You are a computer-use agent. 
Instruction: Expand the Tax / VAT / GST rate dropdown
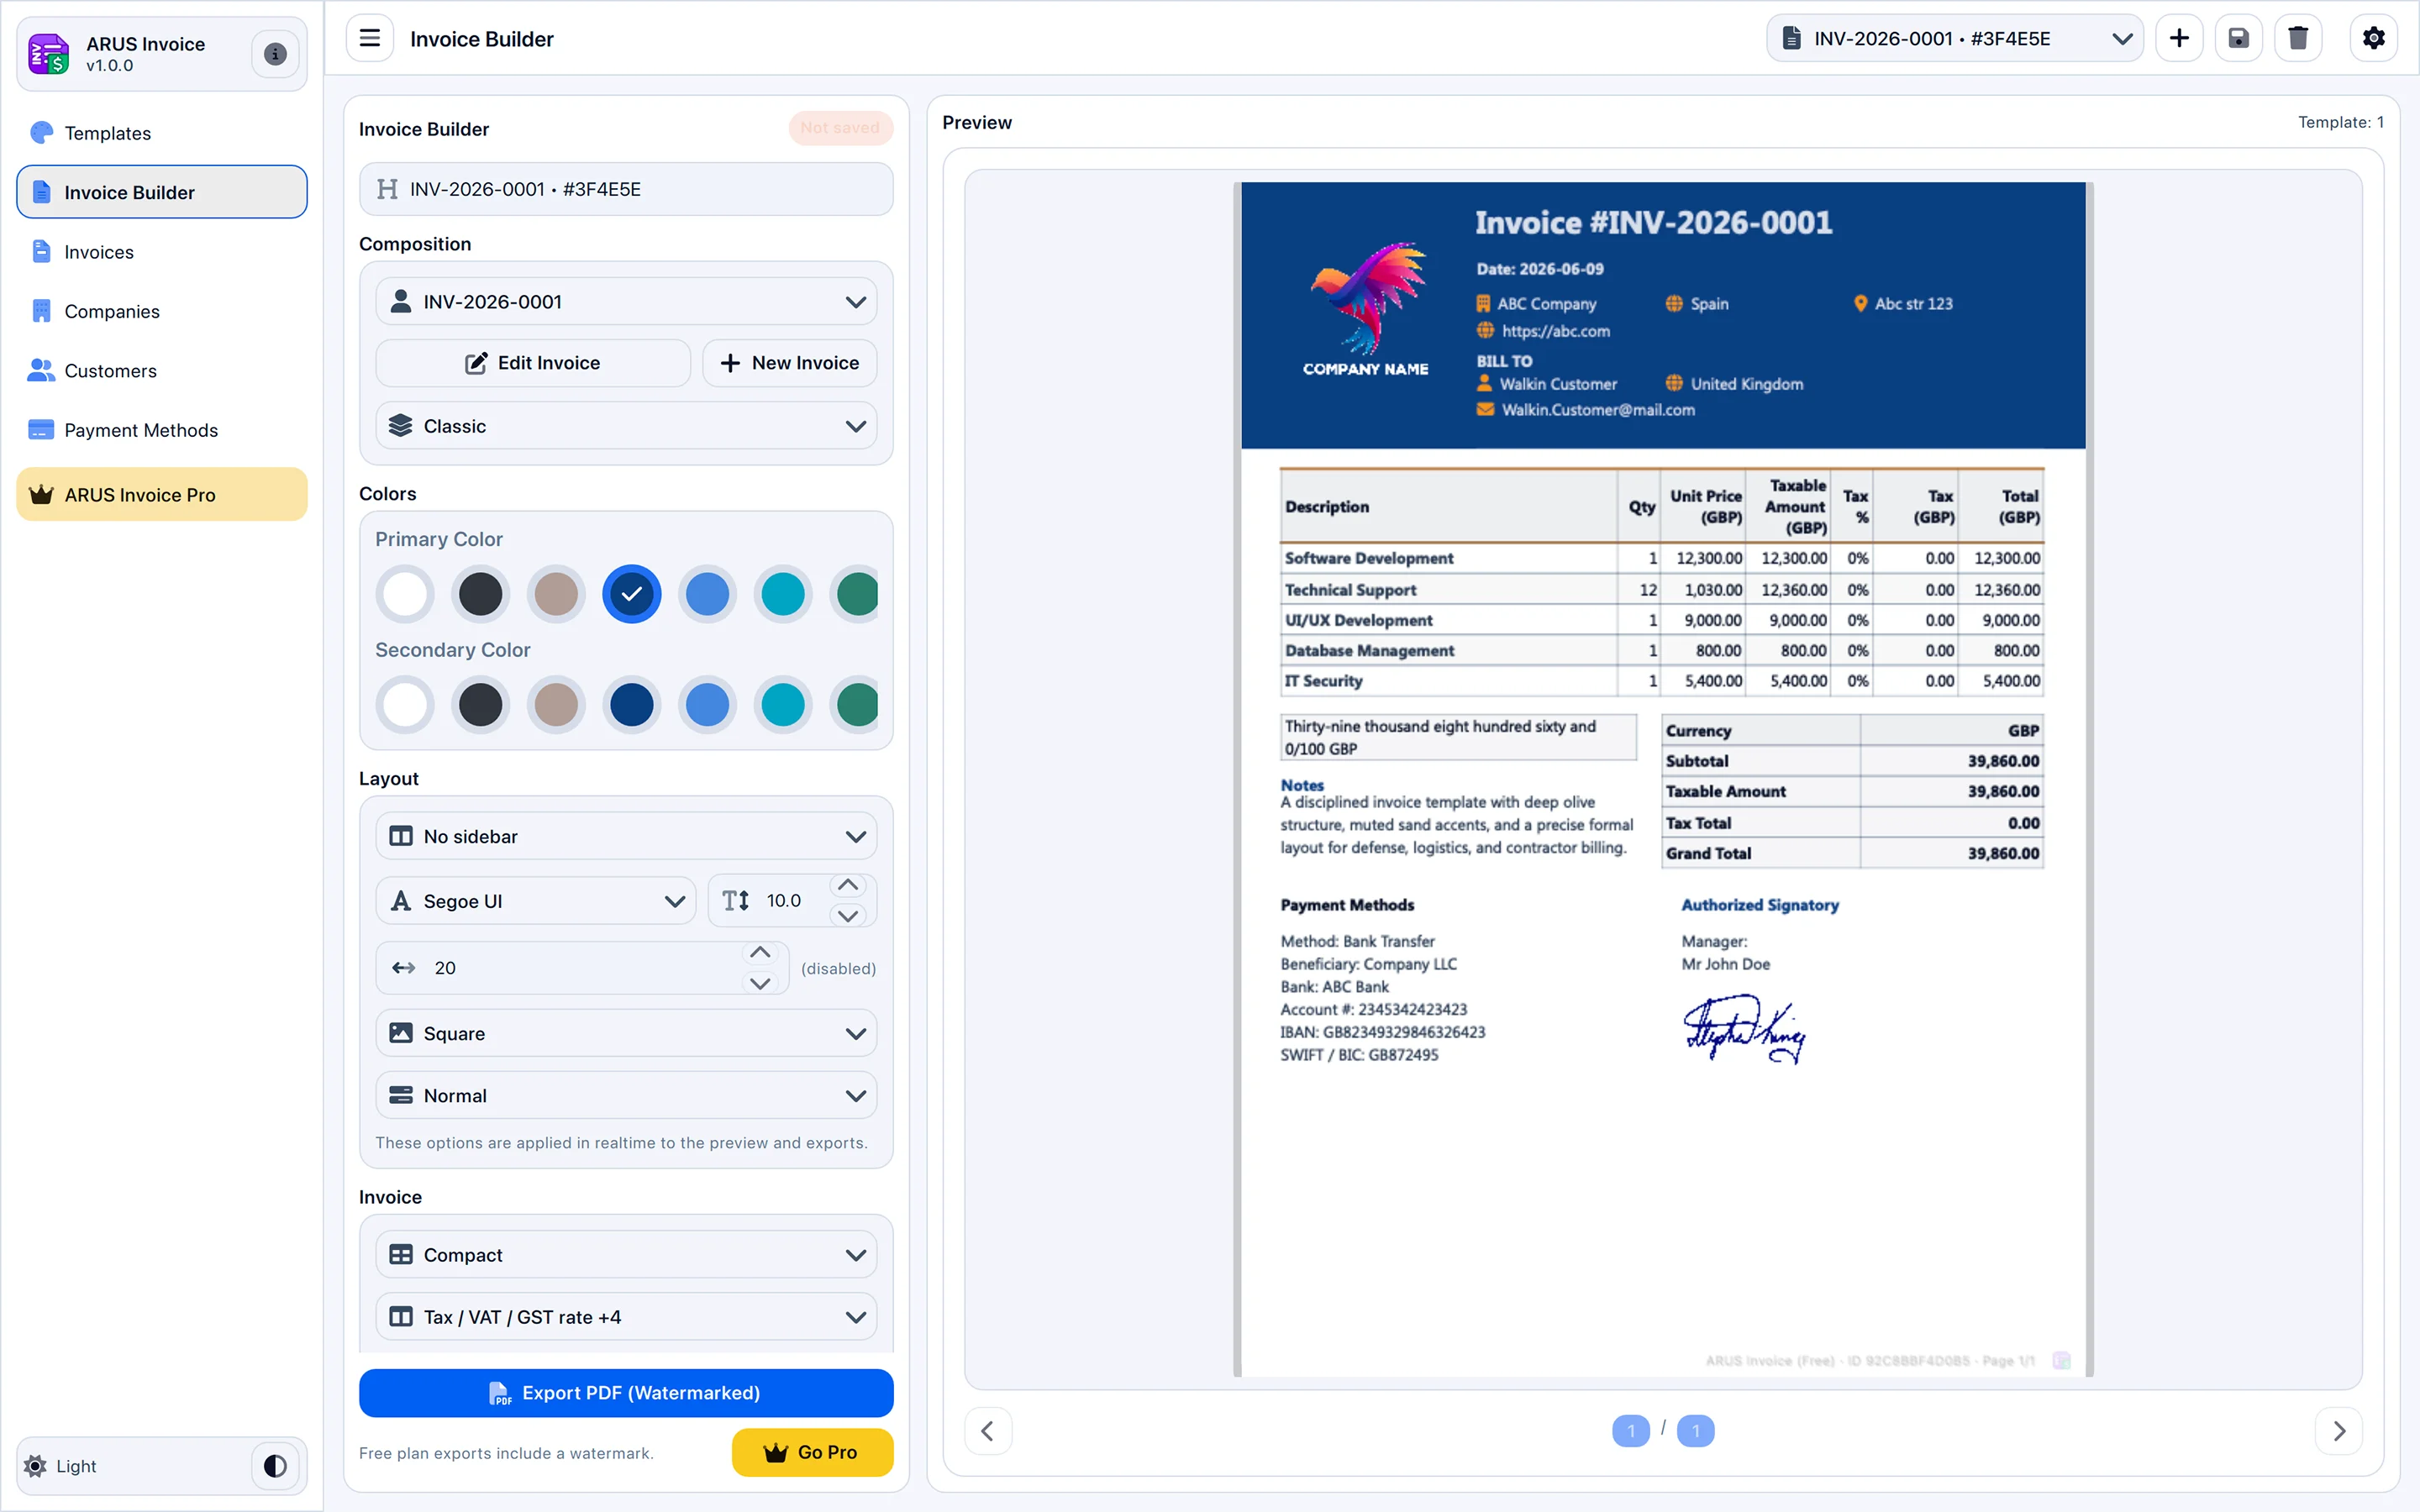pyautogui.click(x=625, y=1317)
